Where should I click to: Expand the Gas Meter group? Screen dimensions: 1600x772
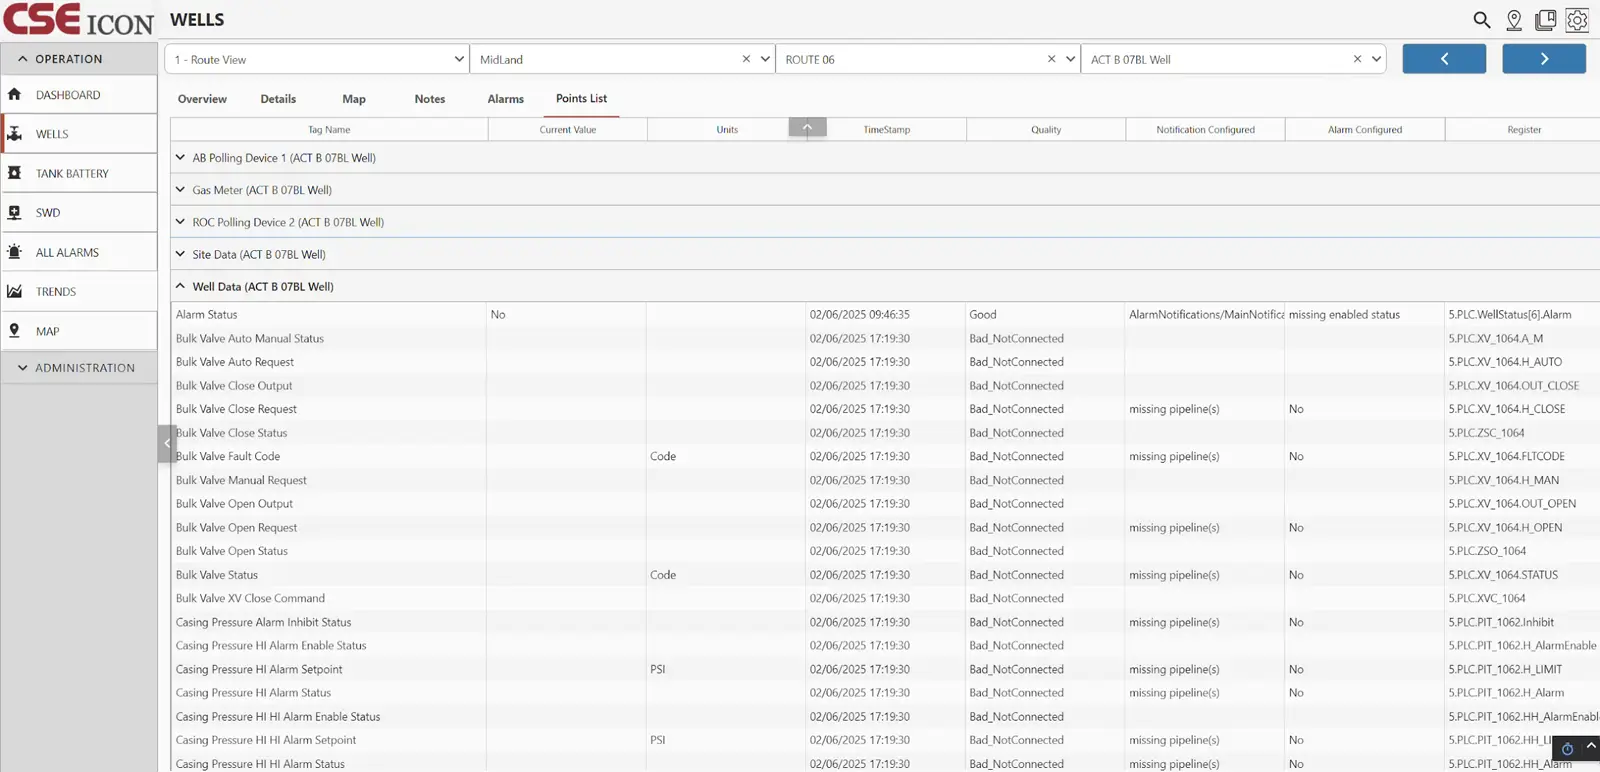pyautogui.click(x=180, y=190)
